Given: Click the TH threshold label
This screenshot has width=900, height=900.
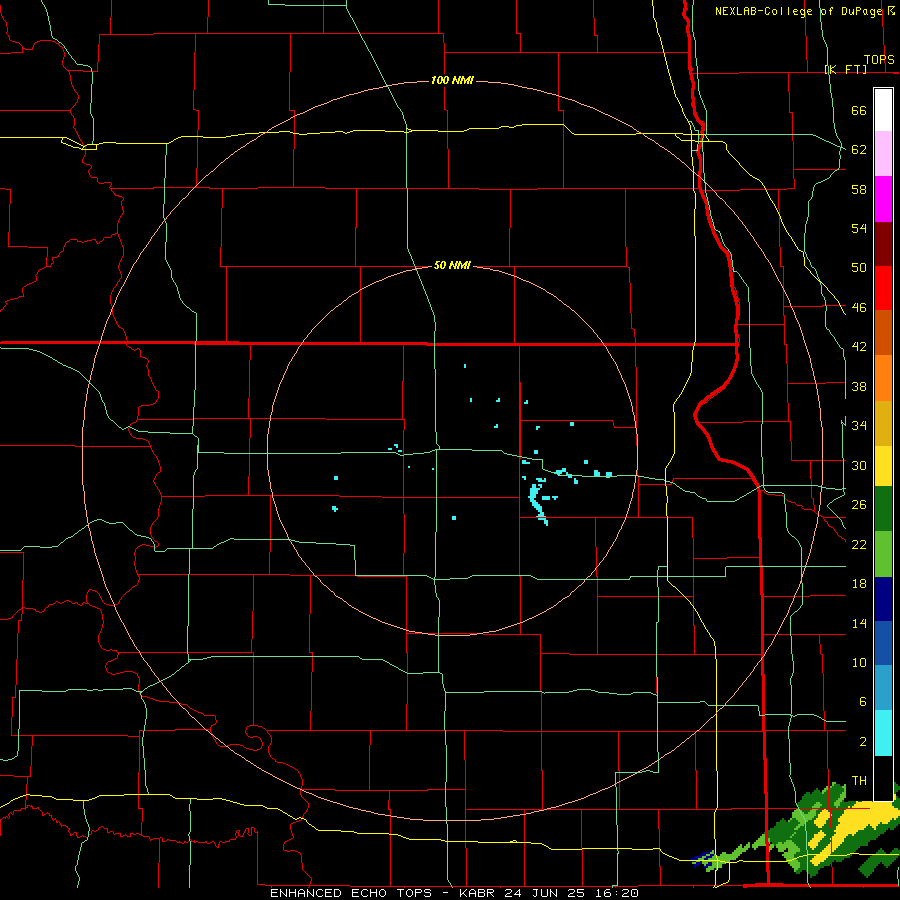Looking at the screenshot, I should [x=859, y=781].
